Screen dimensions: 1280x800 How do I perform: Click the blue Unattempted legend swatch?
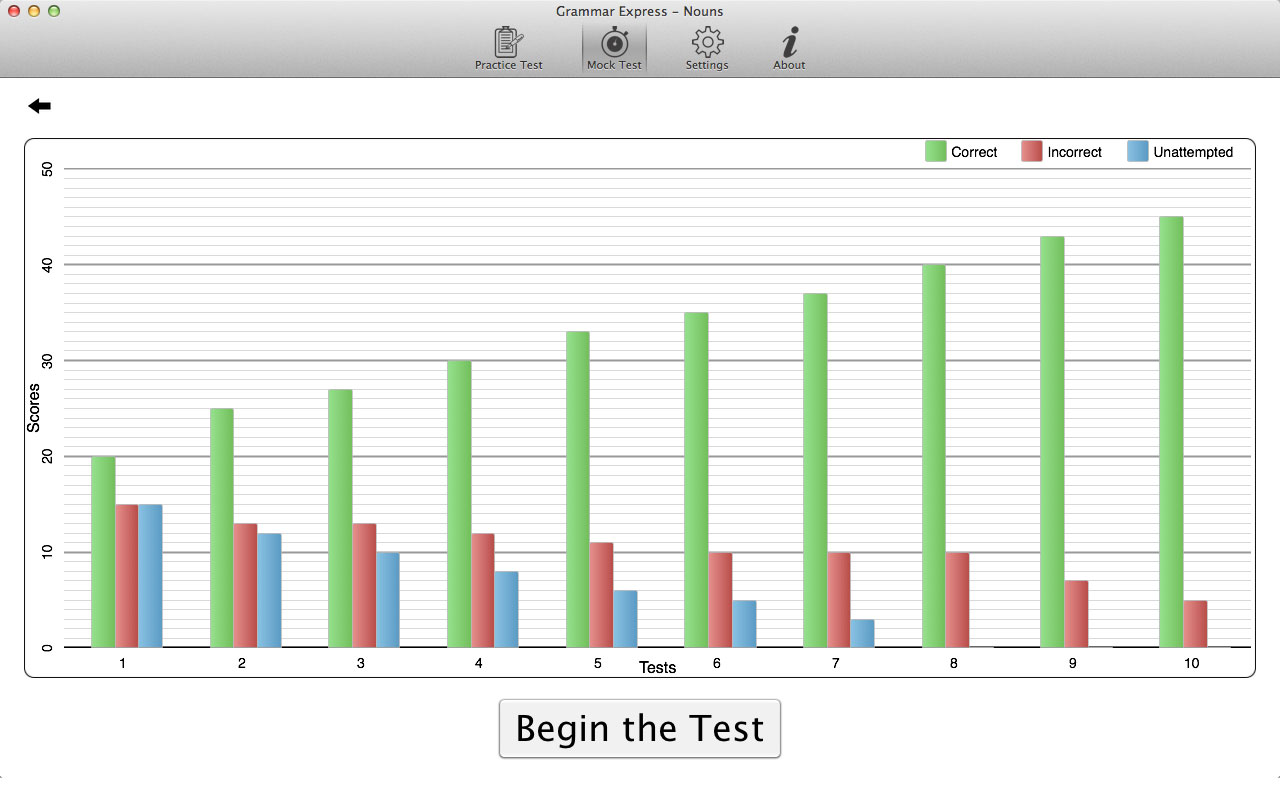pos(1138,152)
